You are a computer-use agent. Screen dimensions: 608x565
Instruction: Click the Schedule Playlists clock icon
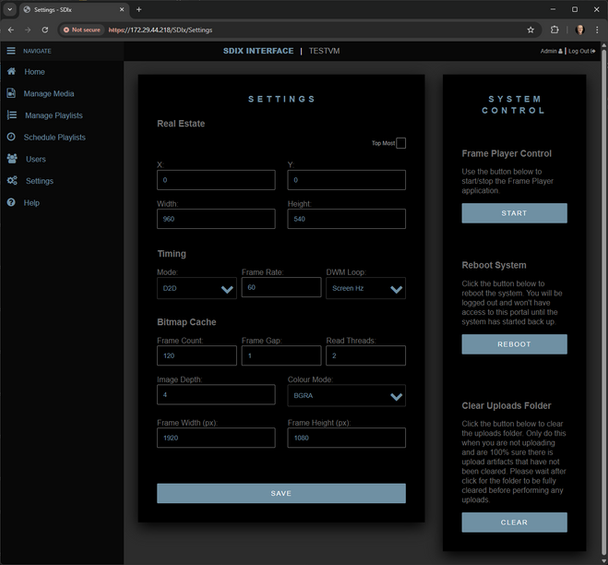[11, 137]
